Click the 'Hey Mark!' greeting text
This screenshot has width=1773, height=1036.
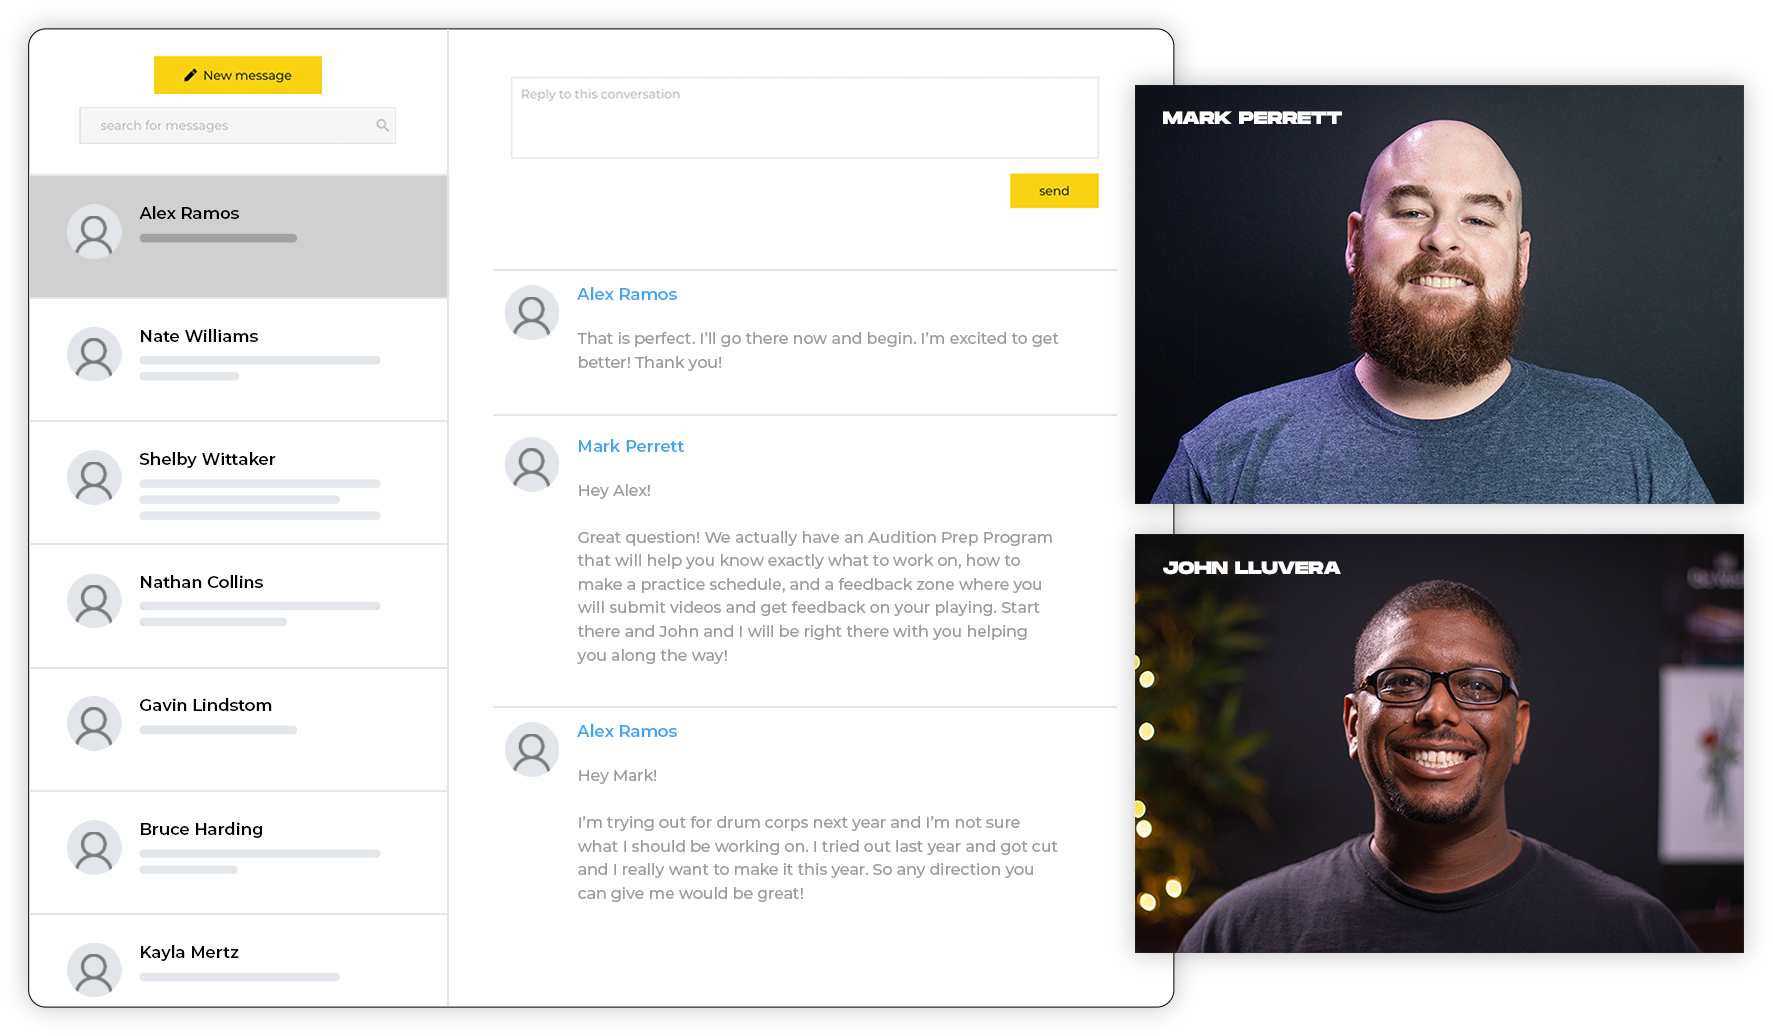coord(617,775)
